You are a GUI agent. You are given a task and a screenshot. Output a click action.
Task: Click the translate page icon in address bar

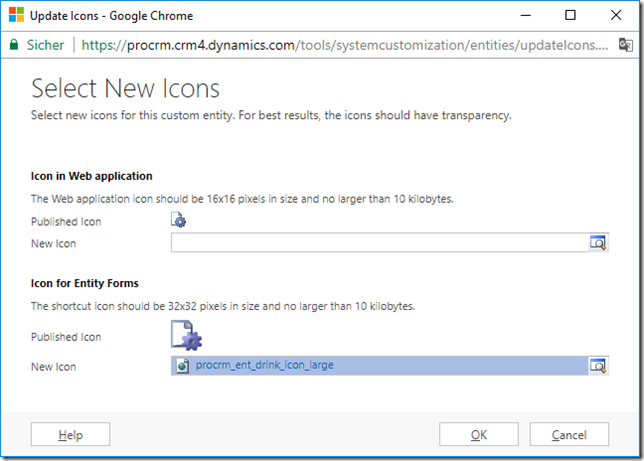pyautogui.click(x=625, y=45)
